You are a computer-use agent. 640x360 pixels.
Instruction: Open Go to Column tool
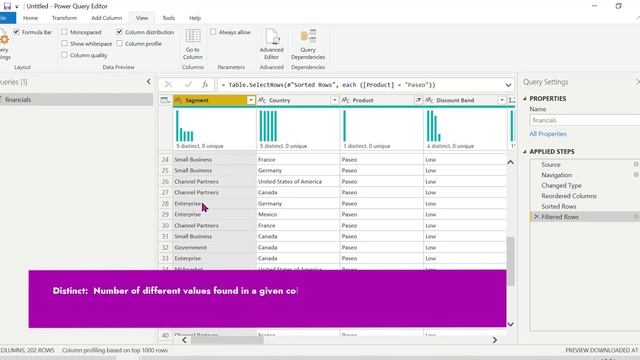(193, 44)
